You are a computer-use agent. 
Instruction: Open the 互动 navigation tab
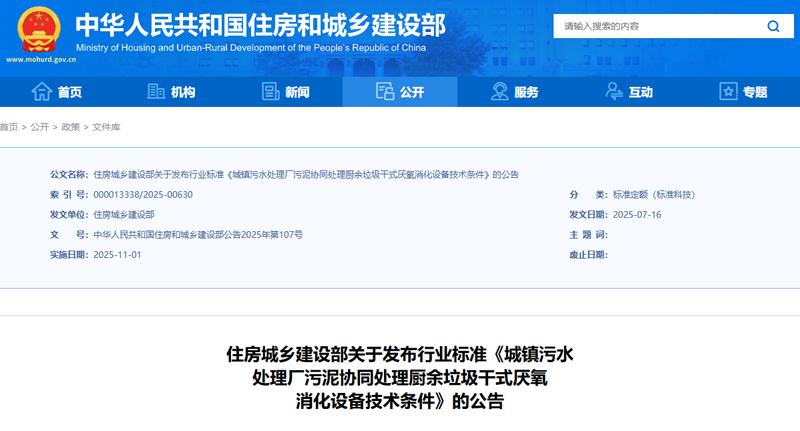tap(629, 92)
